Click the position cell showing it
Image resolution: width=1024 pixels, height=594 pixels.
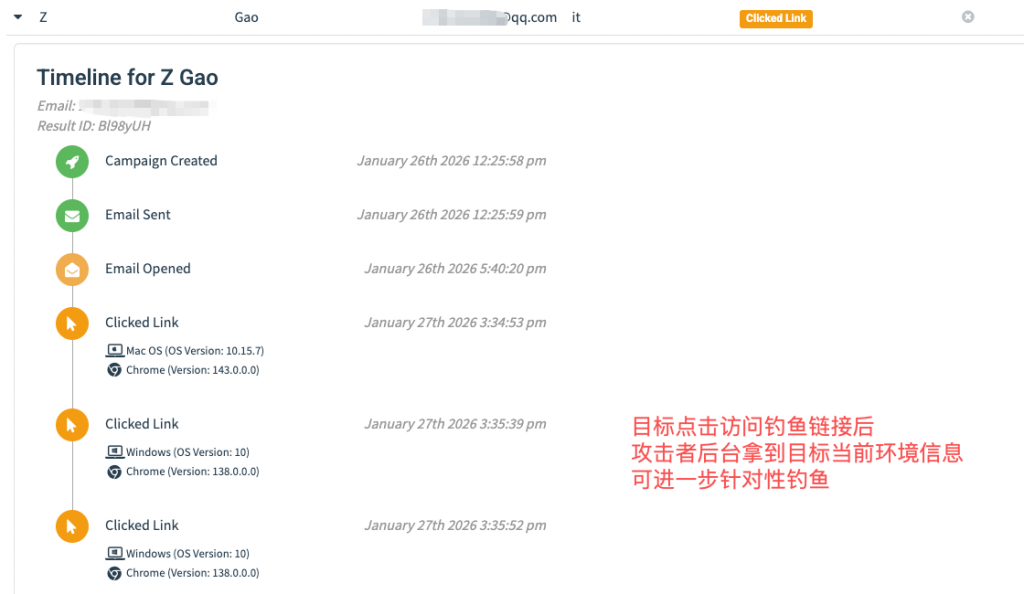576,17
